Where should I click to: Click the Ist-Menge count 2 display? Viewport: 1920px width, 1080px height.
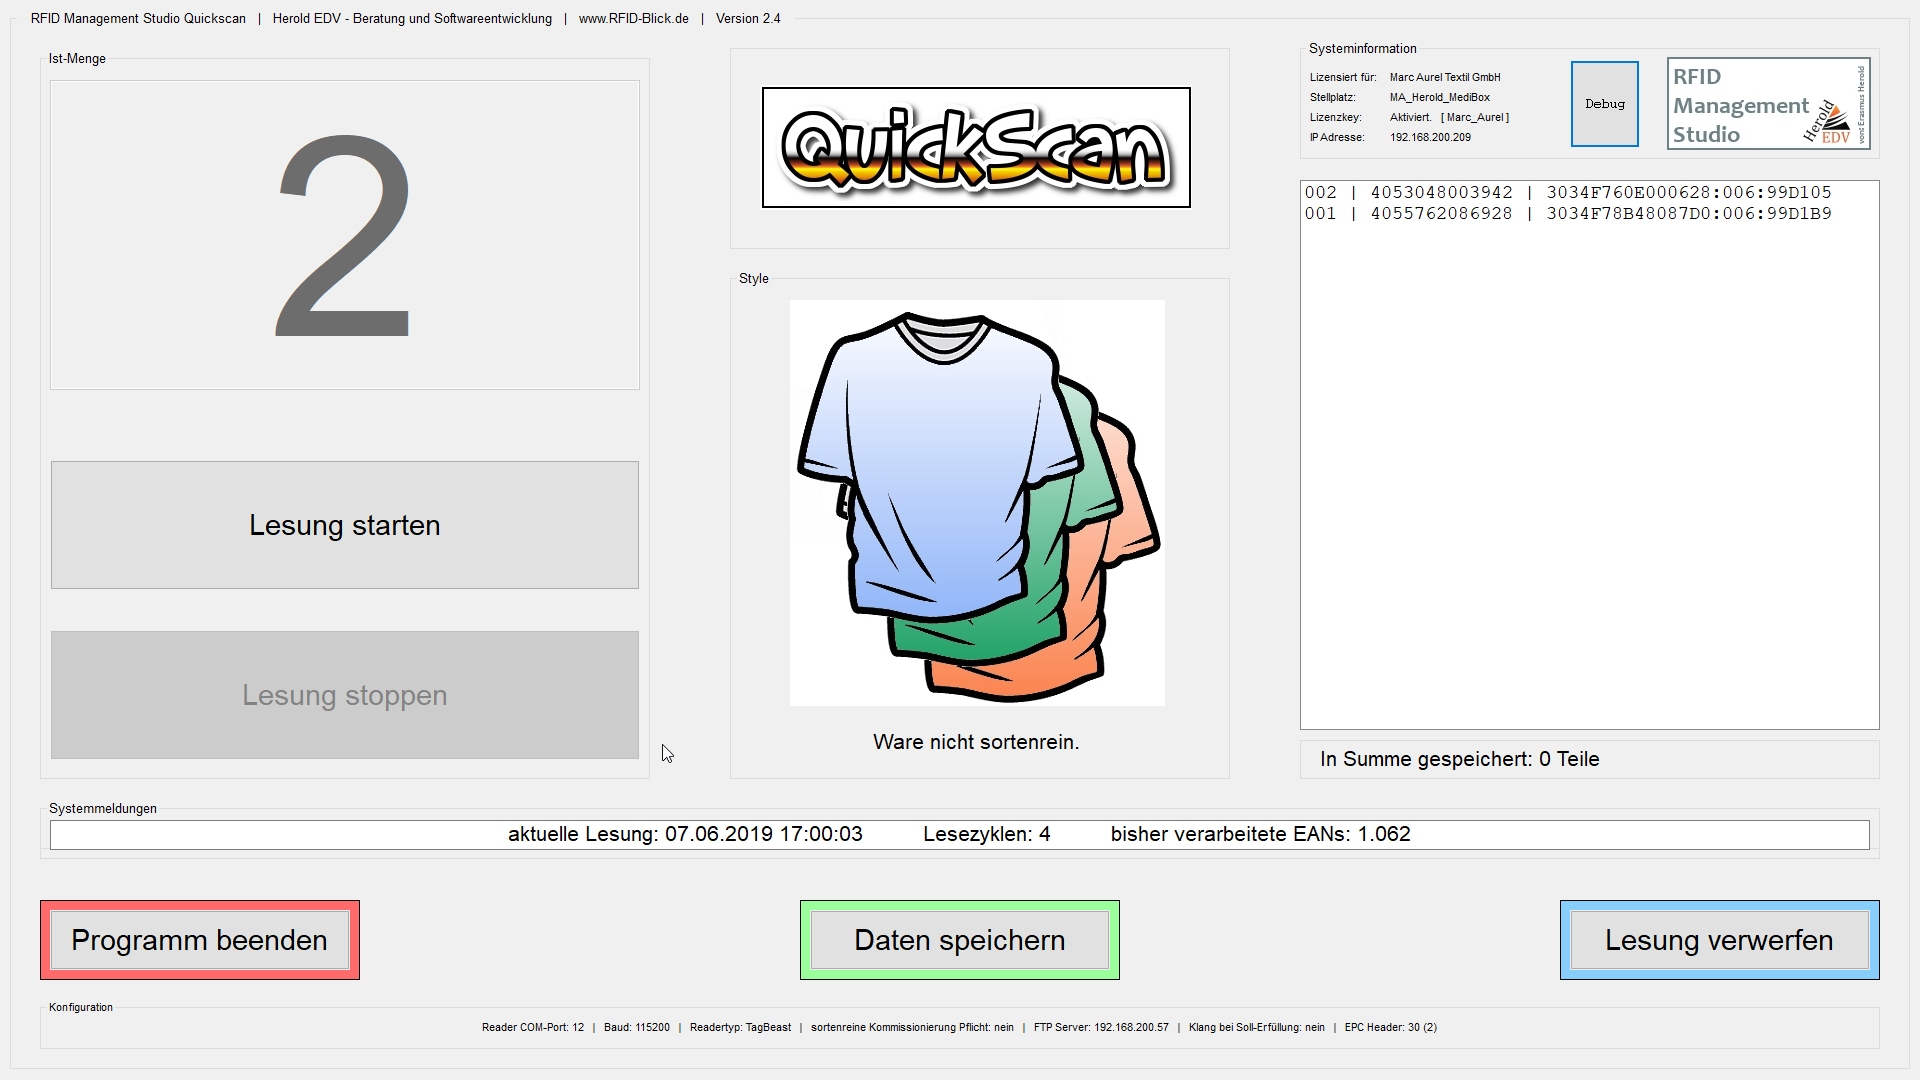click(x=345, y=235)
